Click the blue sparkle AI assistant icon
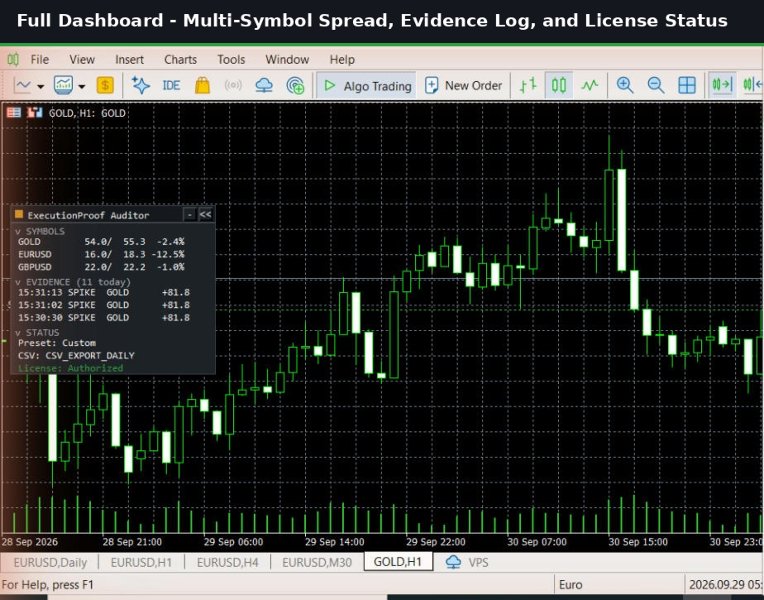The width and height of the screenshot is (764, 600). (141, 85)
